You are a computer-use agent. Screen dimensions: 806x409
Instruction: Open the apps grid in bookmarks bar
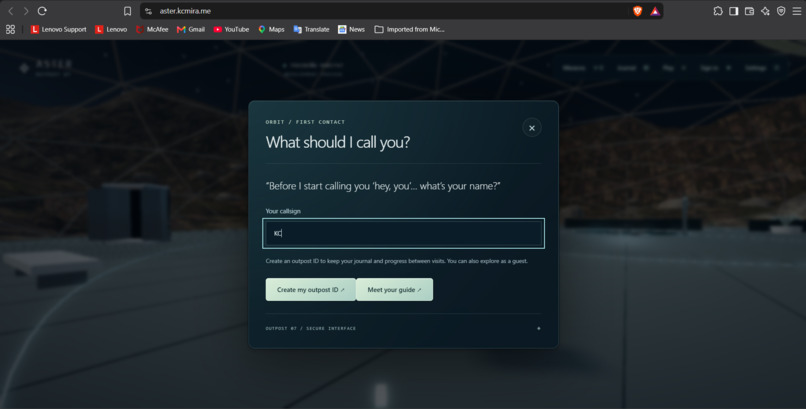point(10,29)
